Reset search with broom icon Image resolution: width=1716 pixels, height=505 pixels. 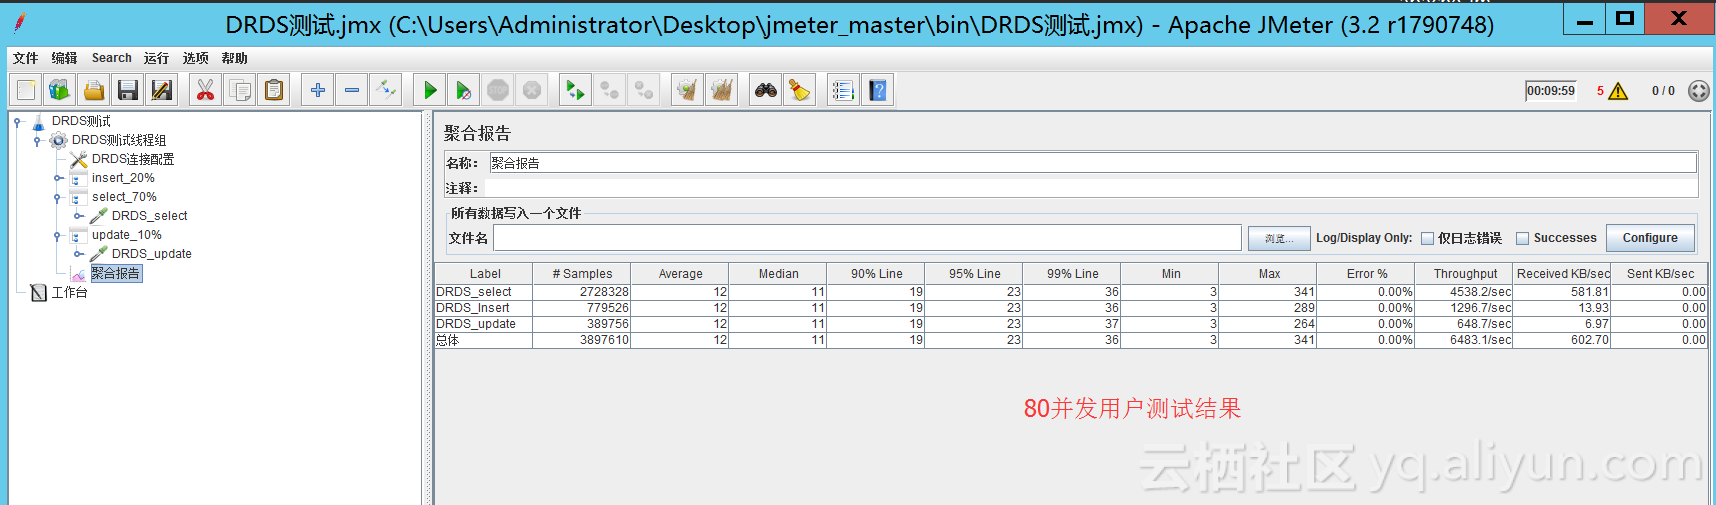click(x=800, y=91)
